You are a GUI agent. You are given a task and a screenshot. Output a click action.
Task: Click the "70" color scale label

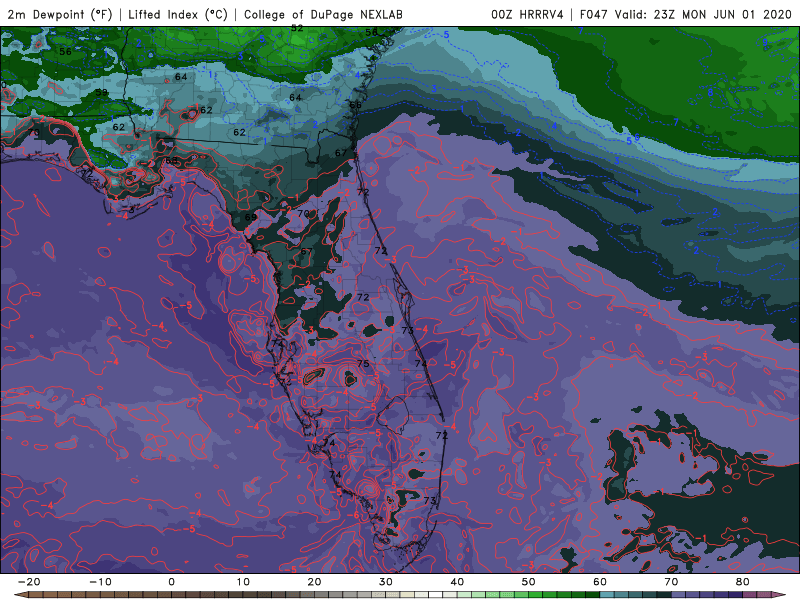tap(671, 582)
